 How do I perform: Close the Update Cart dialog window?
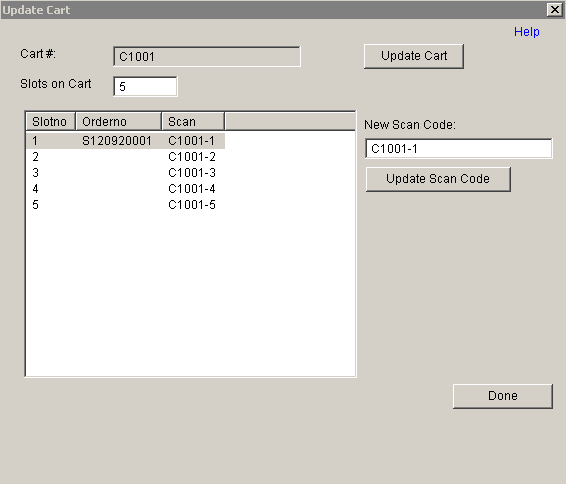554,10
